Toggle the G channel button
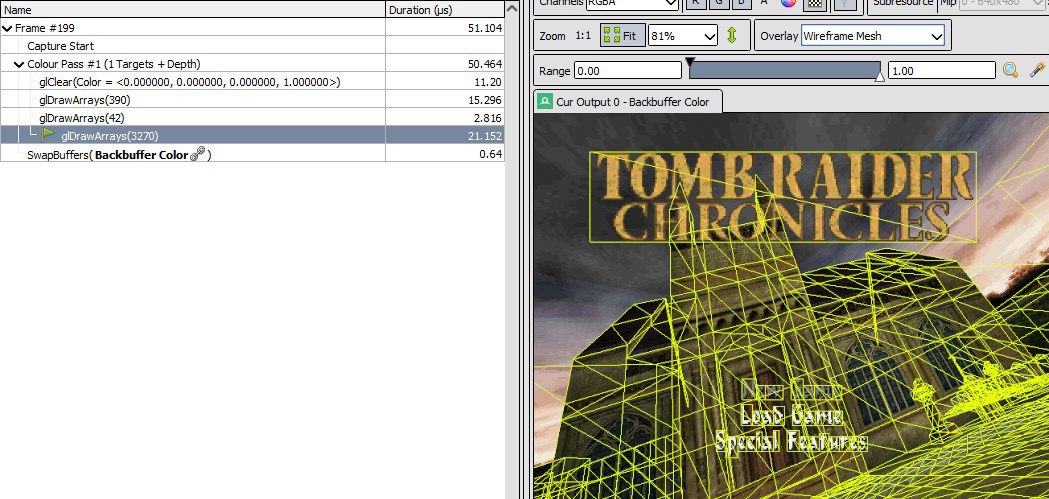 (x=719, y=3)
